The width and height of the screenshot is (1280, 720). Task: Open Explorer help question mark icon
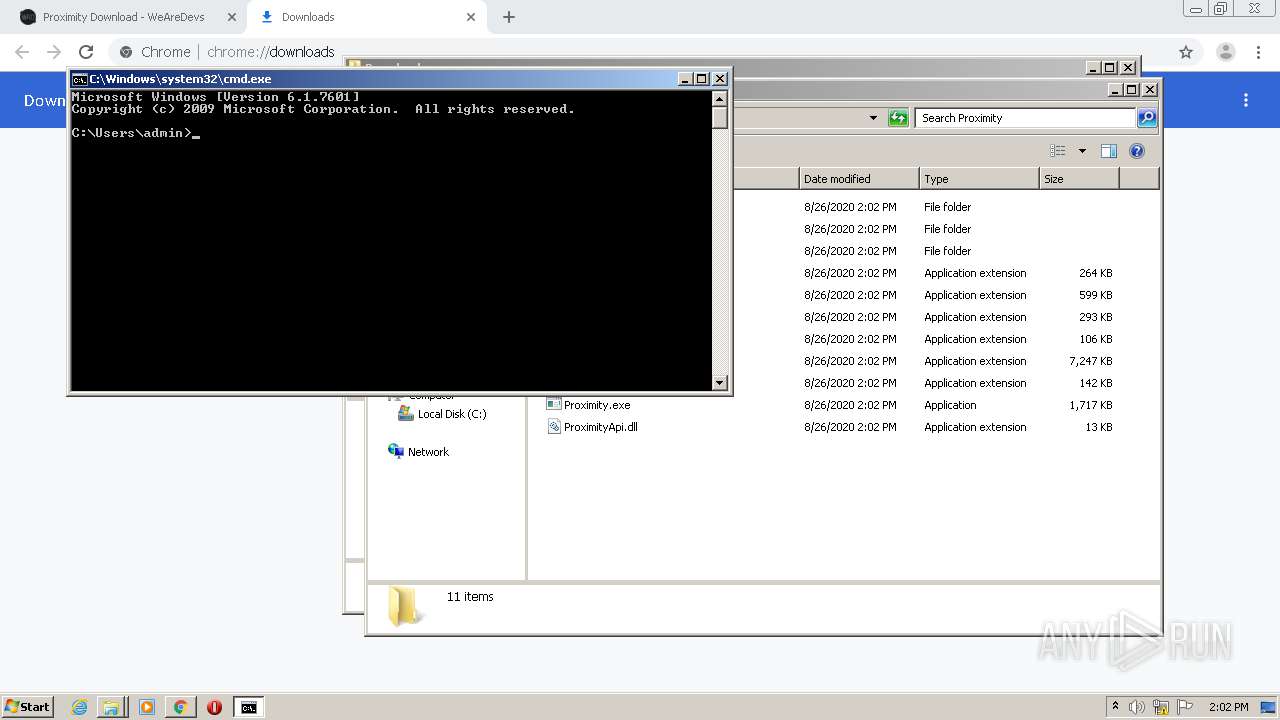(x=1136, y=151)
